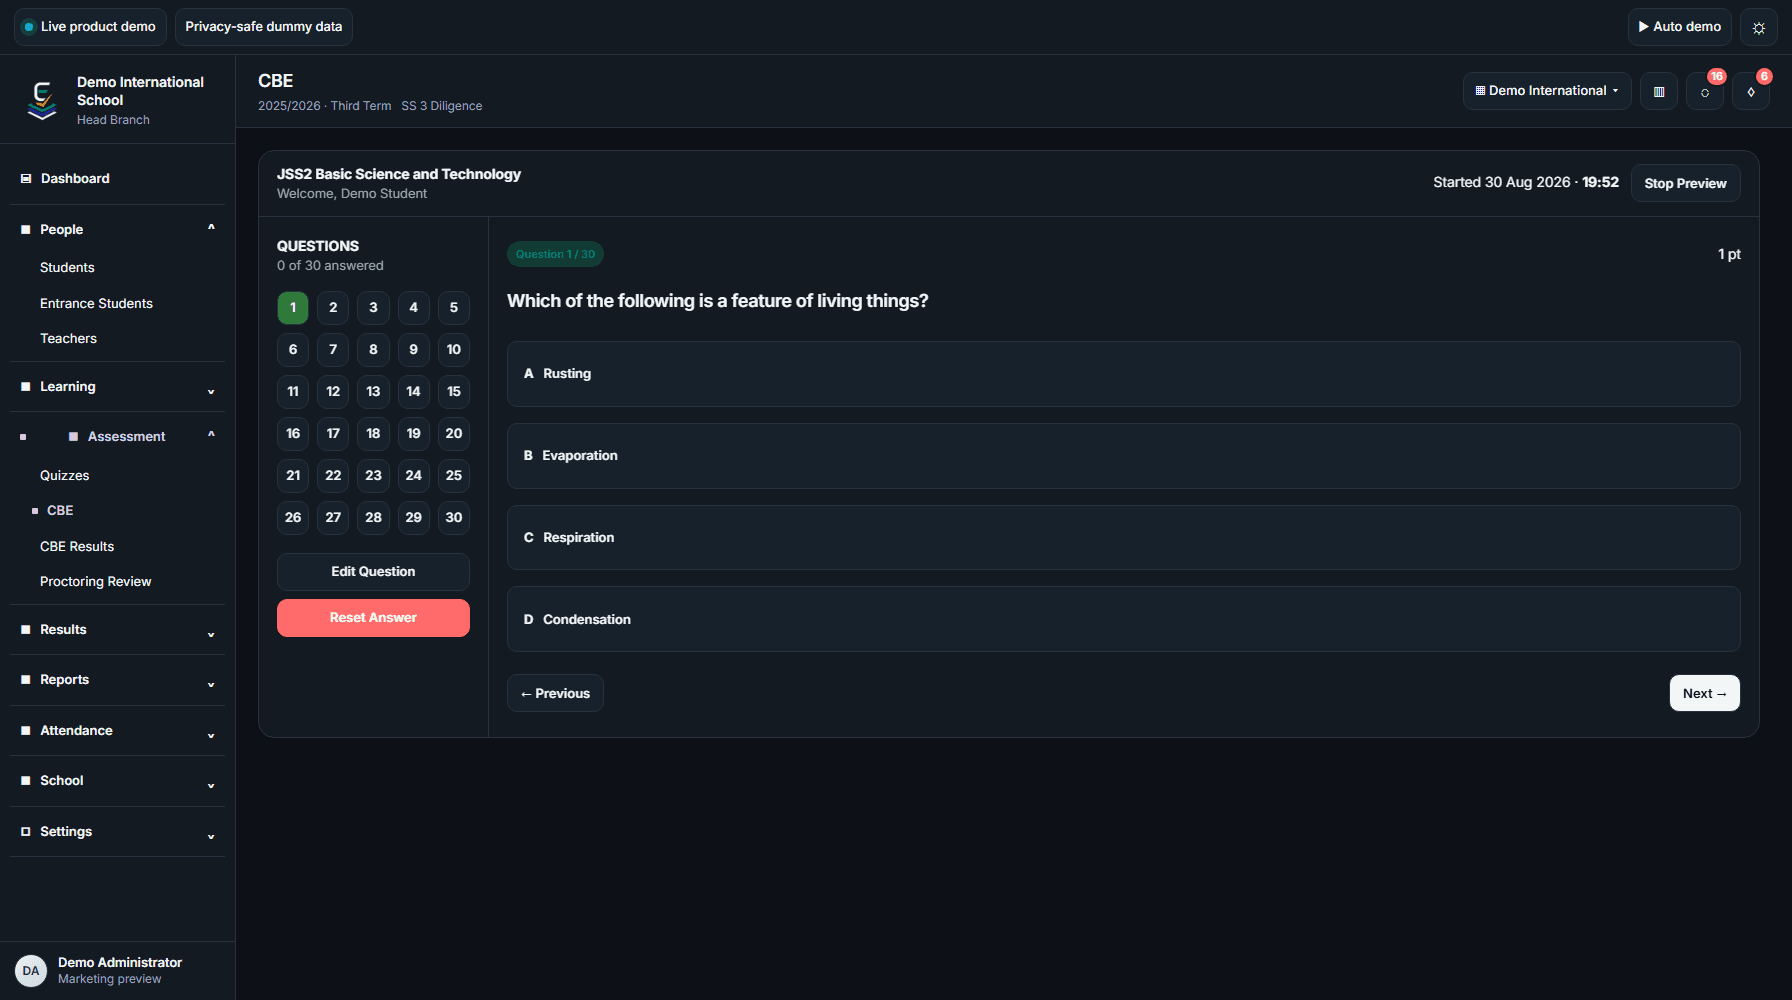The width and height of the screenshot is (1792, 1000).
Task: Select highlighted question 1 in the grid
Action: 293,308
